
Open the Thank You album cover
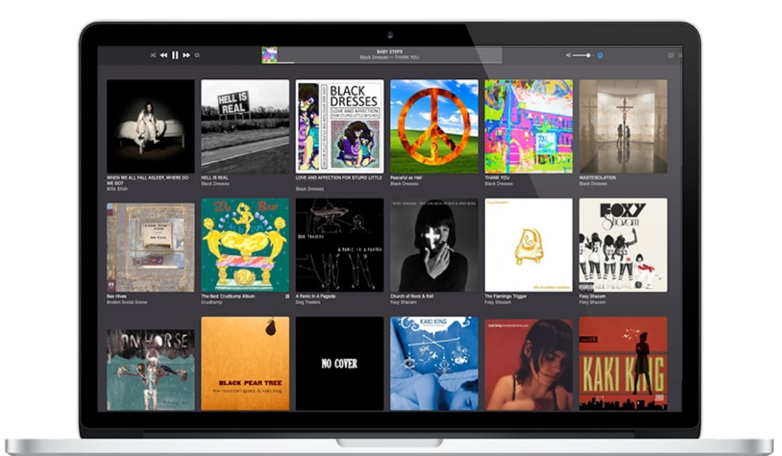tap(529, 126)
